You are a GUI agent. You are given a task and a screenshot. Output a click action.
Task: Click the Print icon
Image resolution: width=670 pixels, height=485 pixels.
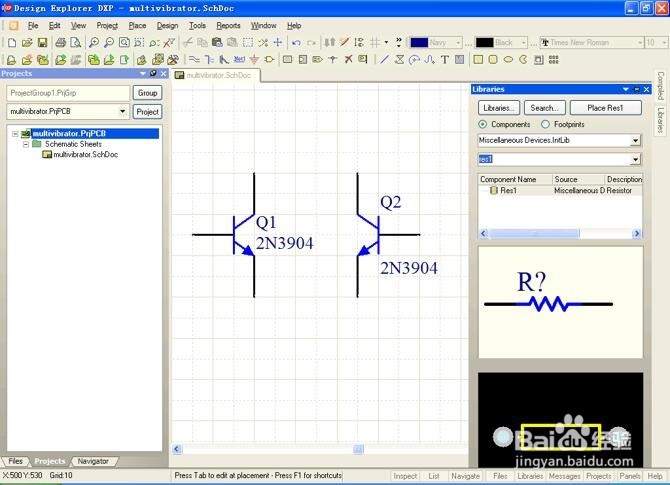tap(61, 42)
